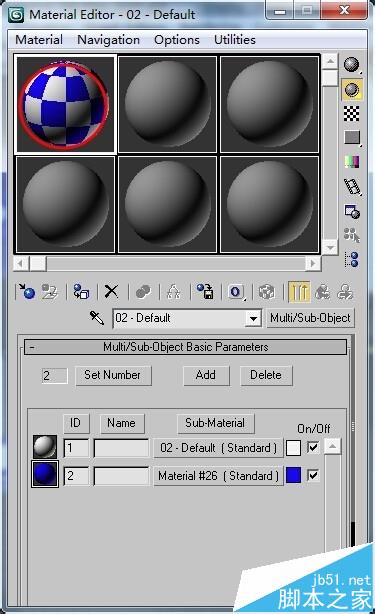Click the Add button
Screen dimensions: 375x614
tap(206, 375)
